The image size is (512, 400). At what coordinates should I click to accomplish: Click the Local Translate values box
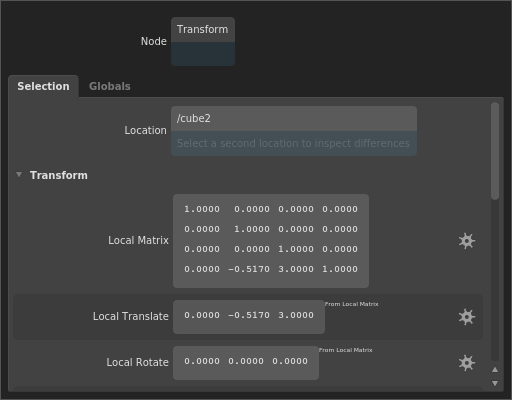point(249,317)
